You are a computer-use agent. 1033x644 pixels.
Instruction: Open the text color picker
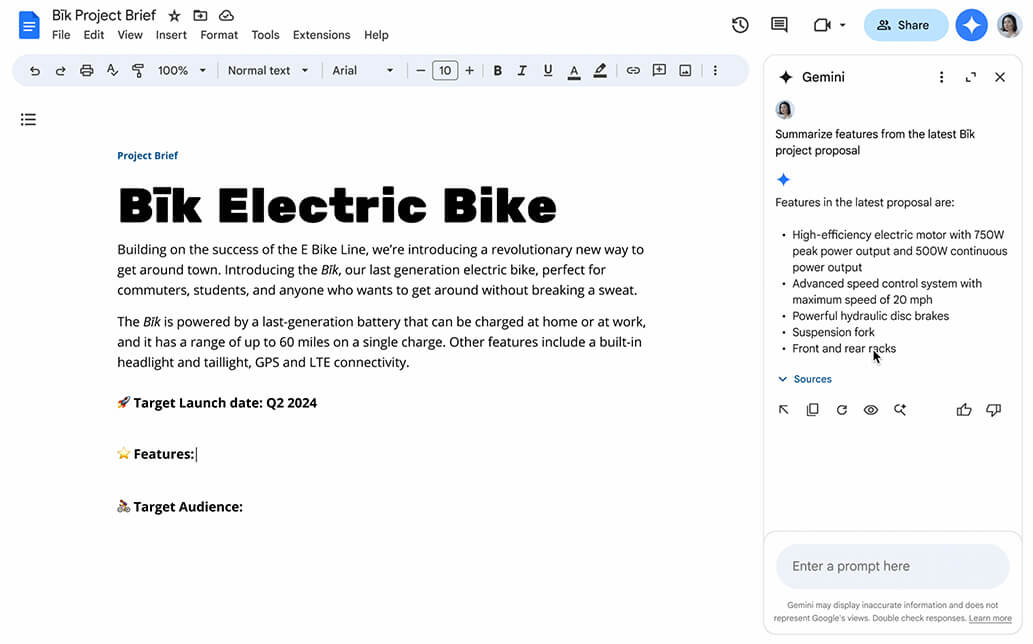coord(574,70)
